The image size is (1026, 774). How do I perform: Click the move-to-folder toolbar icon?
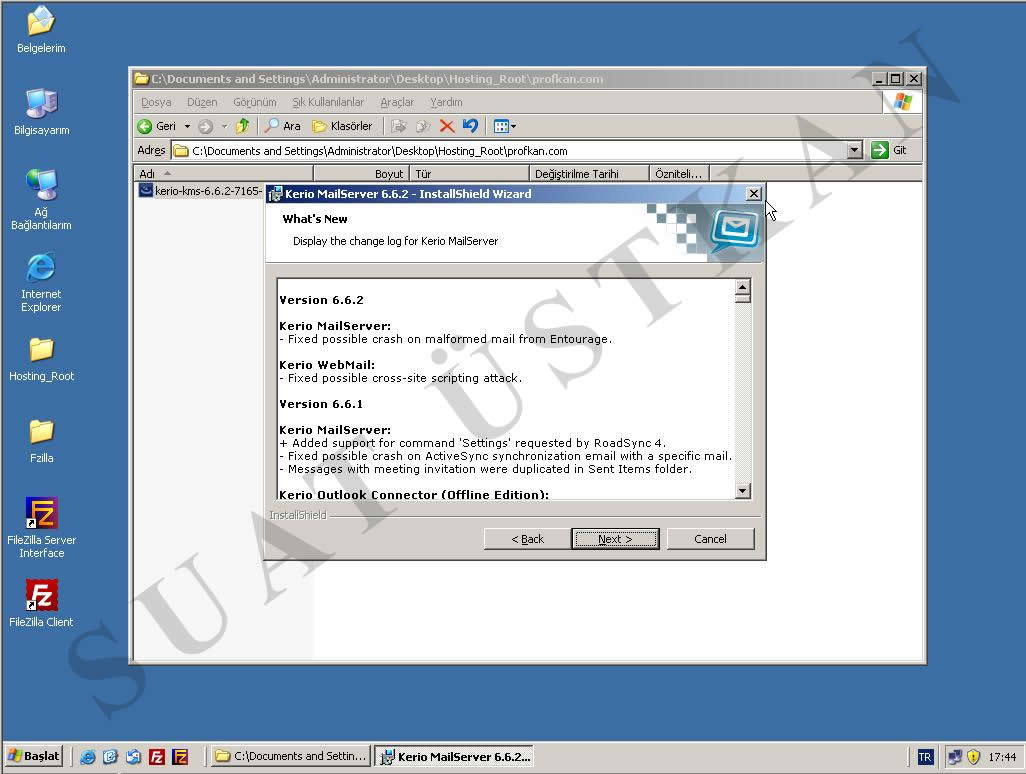[x=398, y=126]
